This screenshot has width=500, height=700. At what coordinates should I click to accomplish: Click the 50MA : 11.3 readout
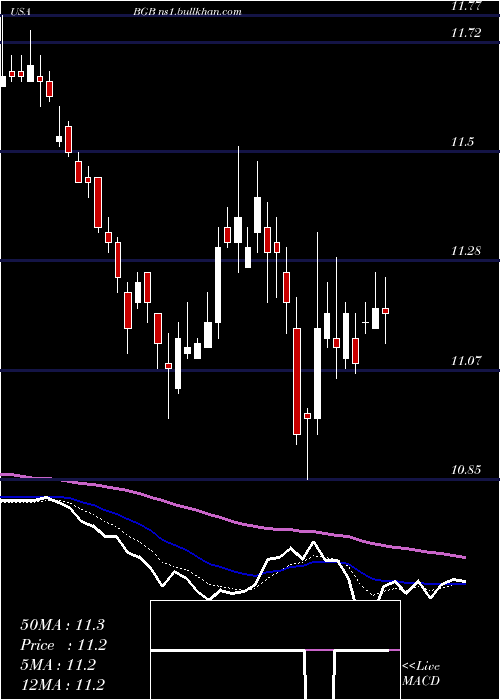point(62,625)
